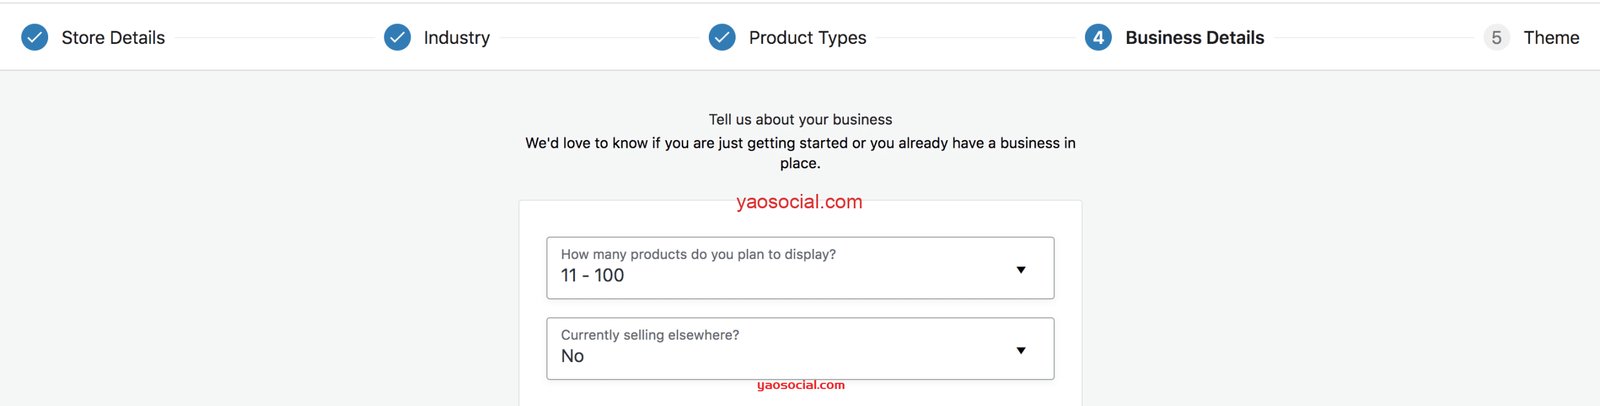Jump to the Theme step label

[x=1551, y=38]
